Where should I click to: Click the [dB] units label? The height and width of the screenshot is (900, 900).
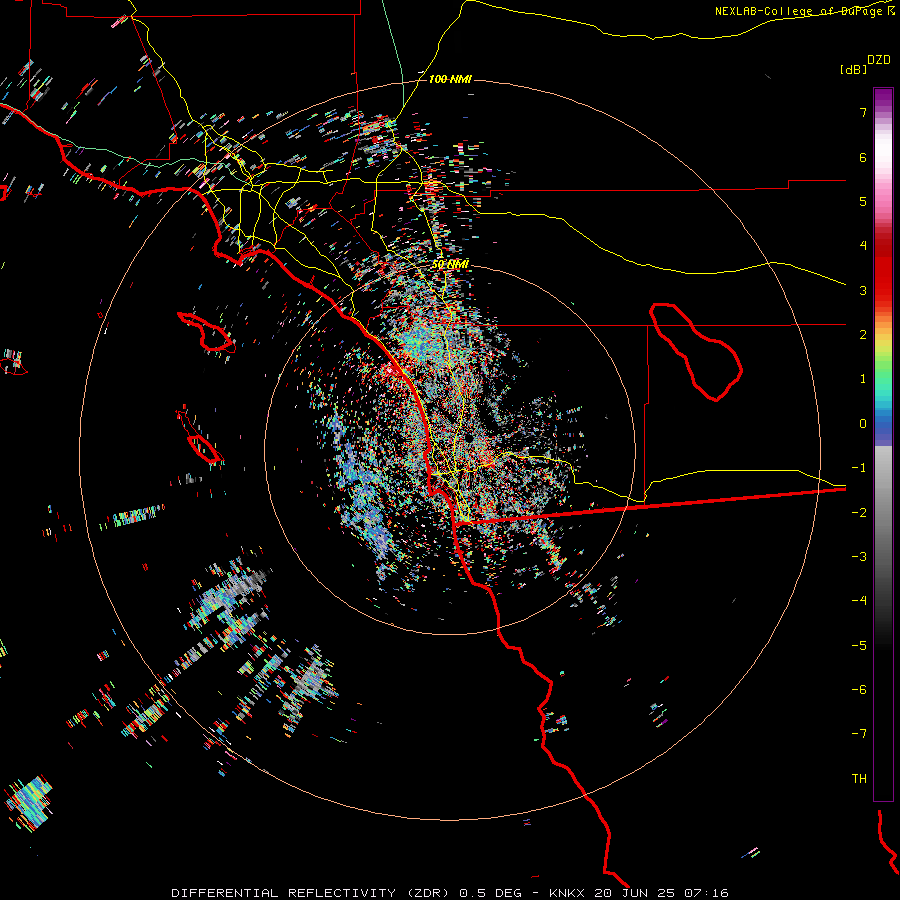pyautogui.click(x=853, y=69)
